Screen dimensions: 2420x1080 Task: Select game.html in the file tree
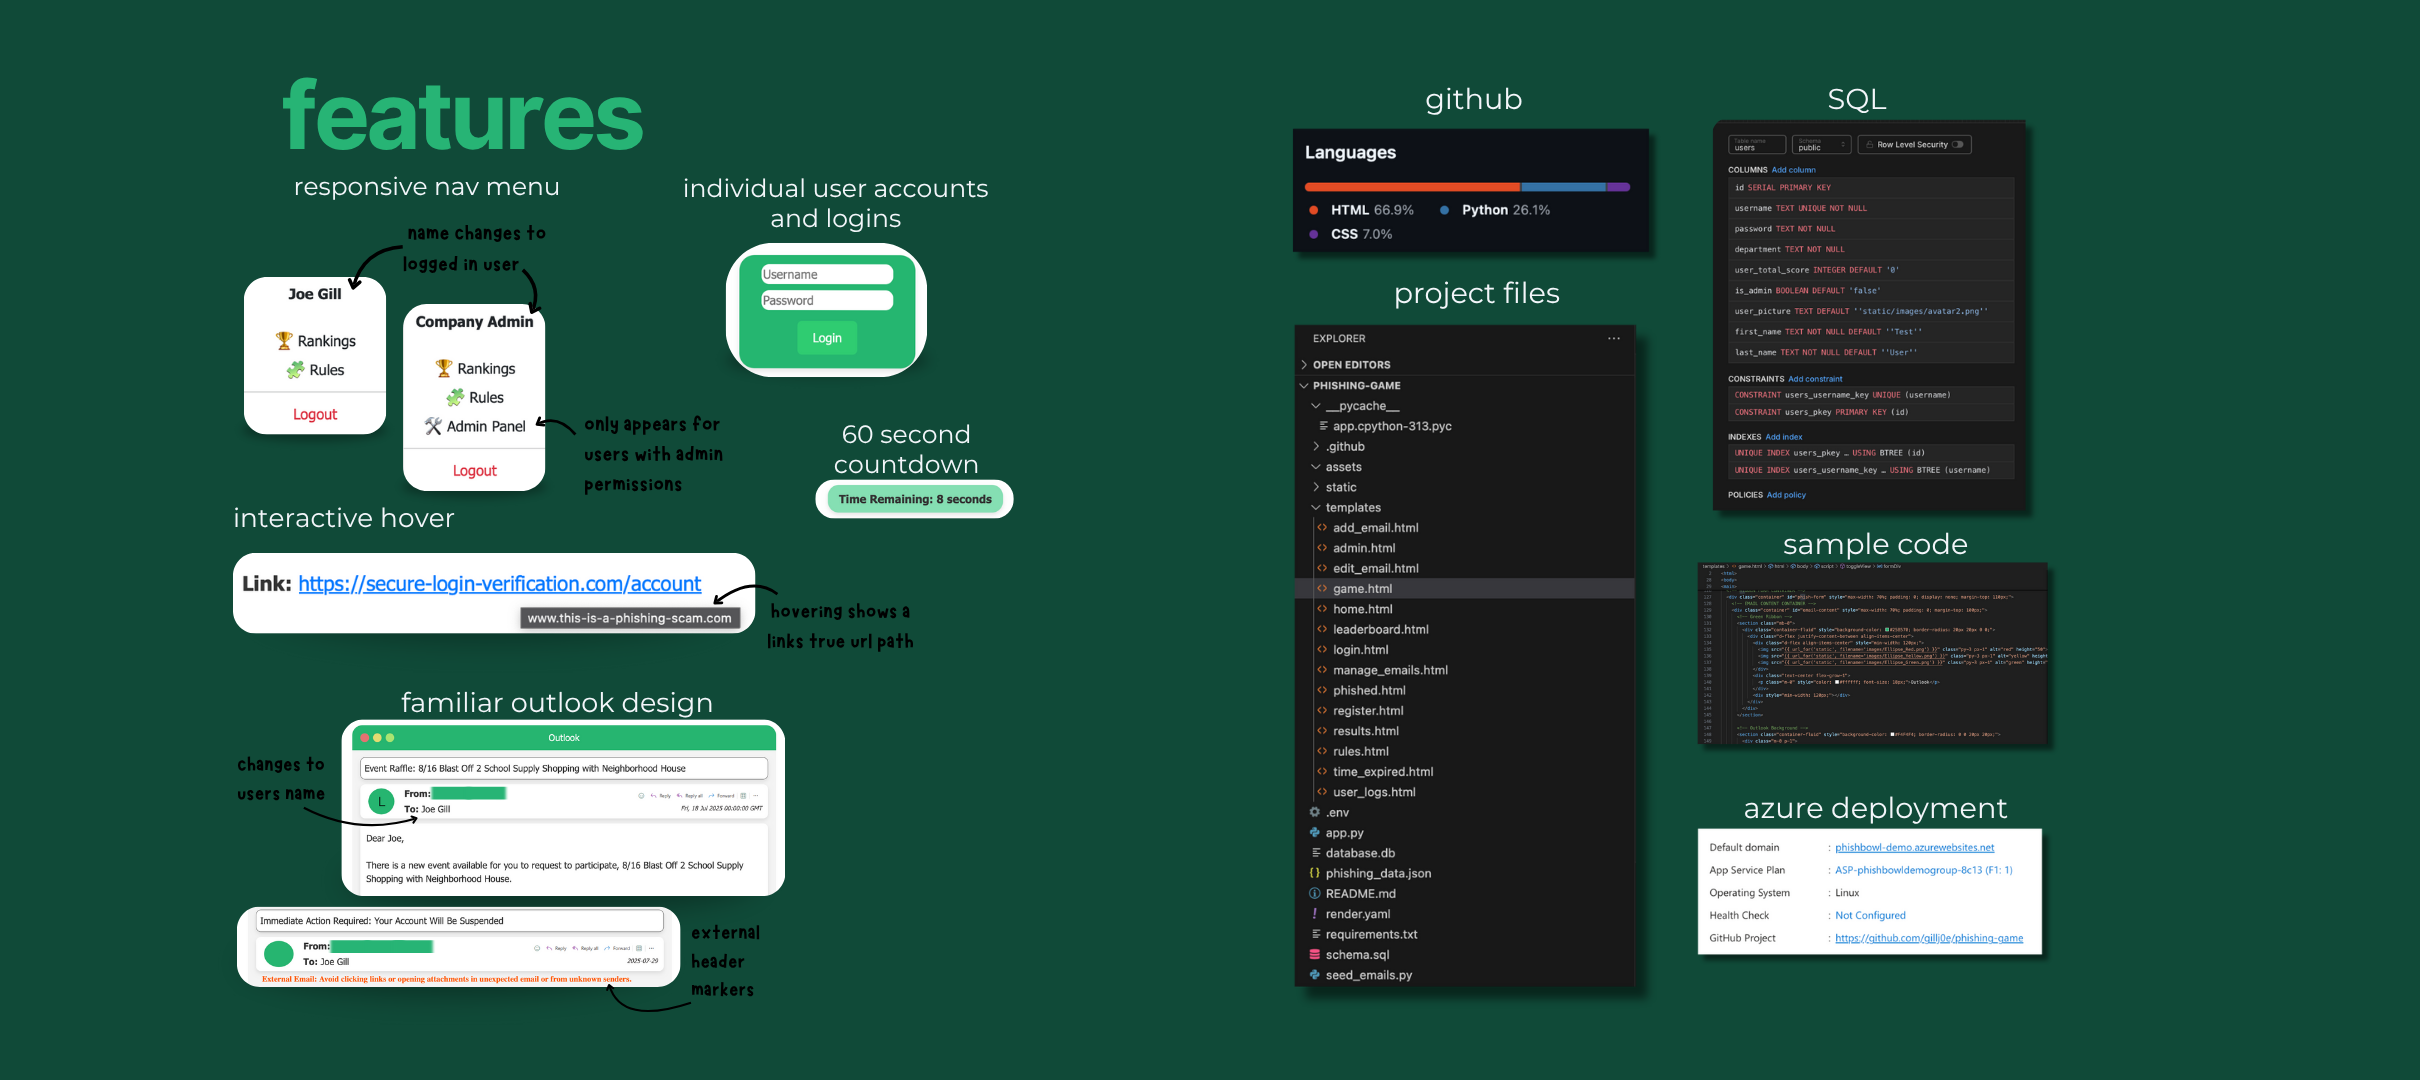(1362, 589)
